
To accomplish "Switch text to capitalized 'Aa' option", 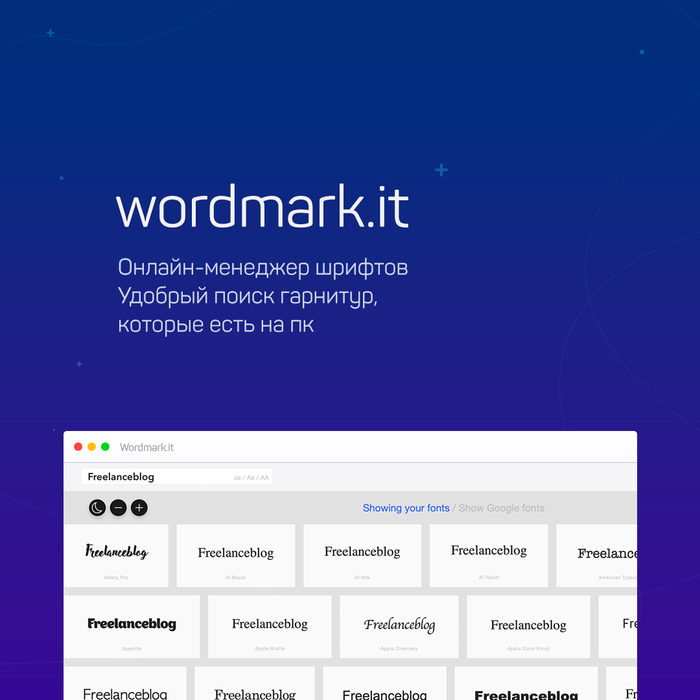I will pos(250,478).
